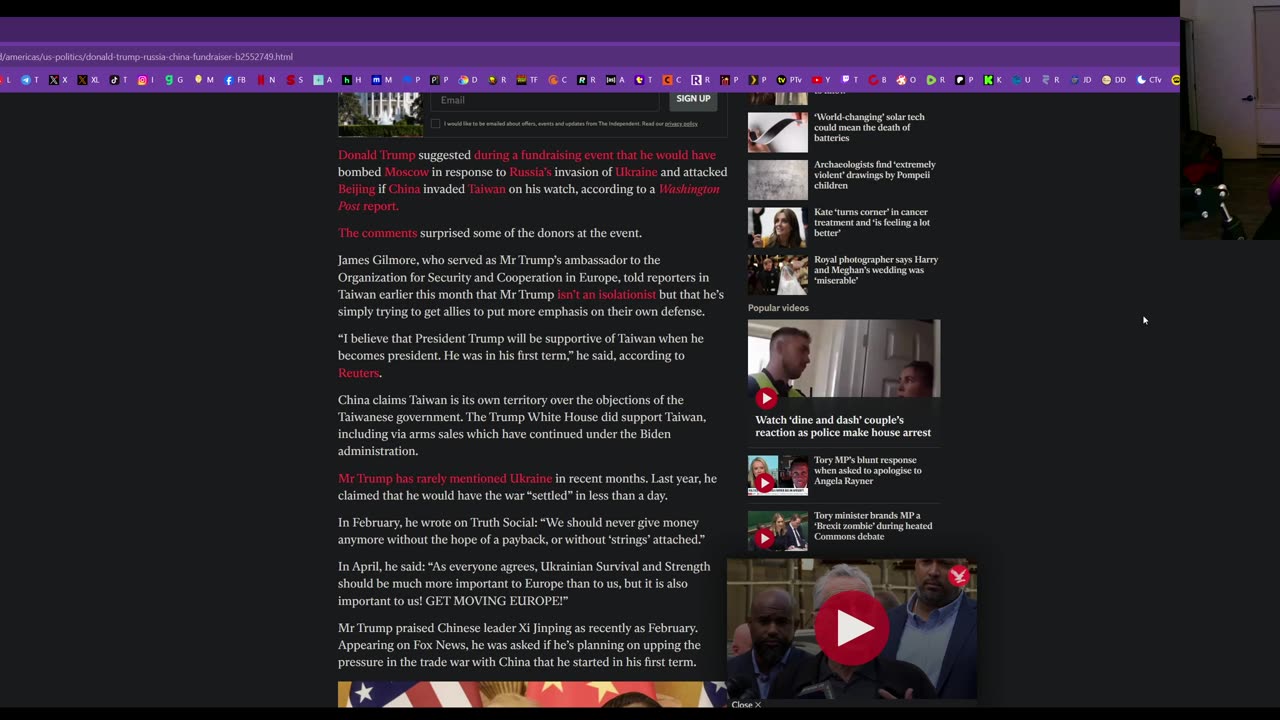Open the 'Brexit zombie' Tory minister headline
The image size is (1280, 720).
coord(873,526)
